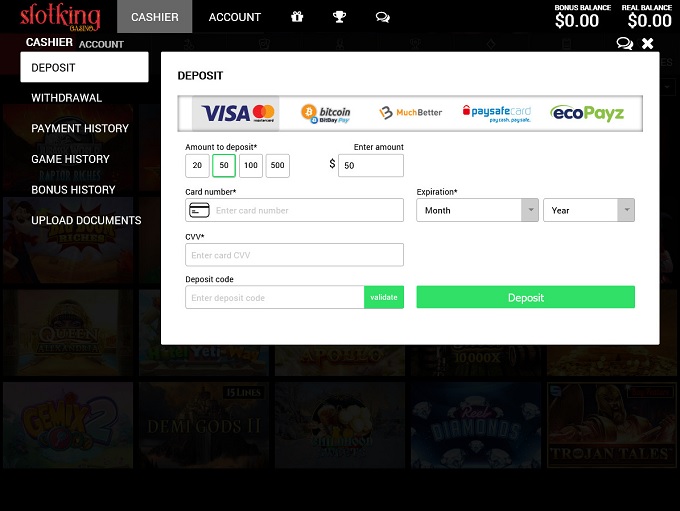The height and width of the screenshot is (511, 680).
Task: Open live chat in top navigation
Action: [382, 17]
